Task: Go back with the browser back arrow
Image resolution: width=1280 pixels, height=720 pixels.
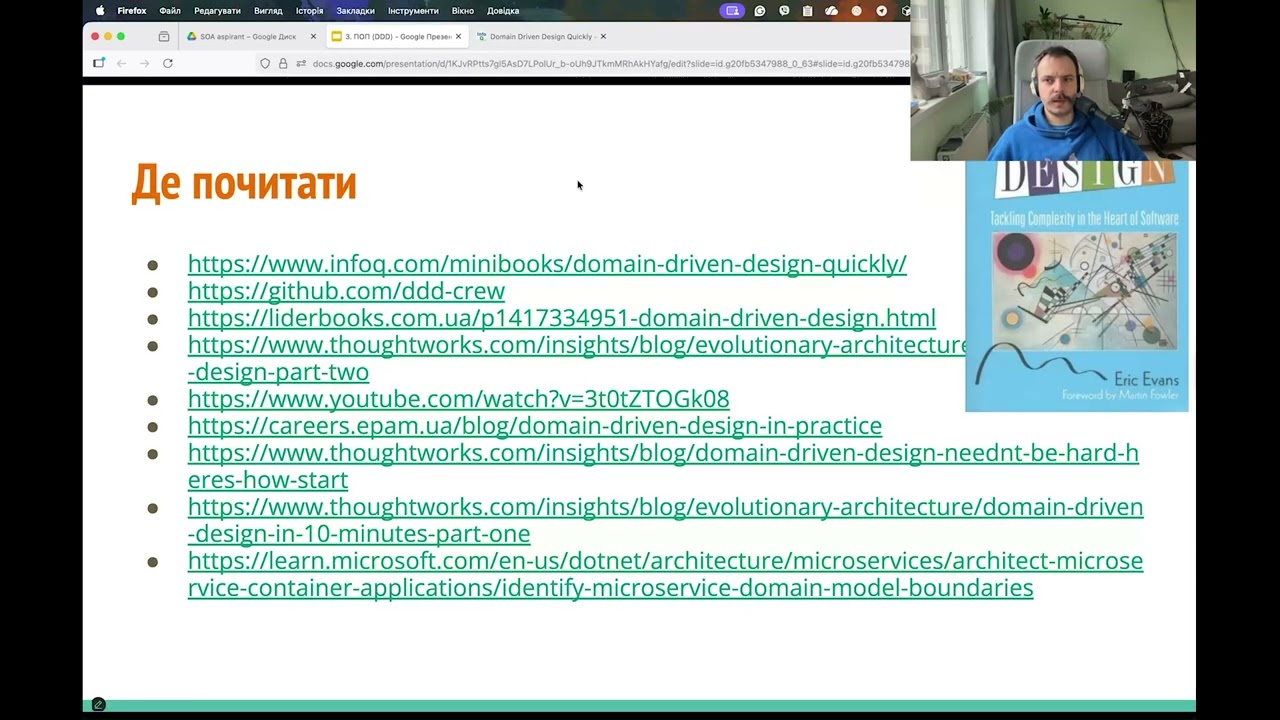Action: click(121, 63)
